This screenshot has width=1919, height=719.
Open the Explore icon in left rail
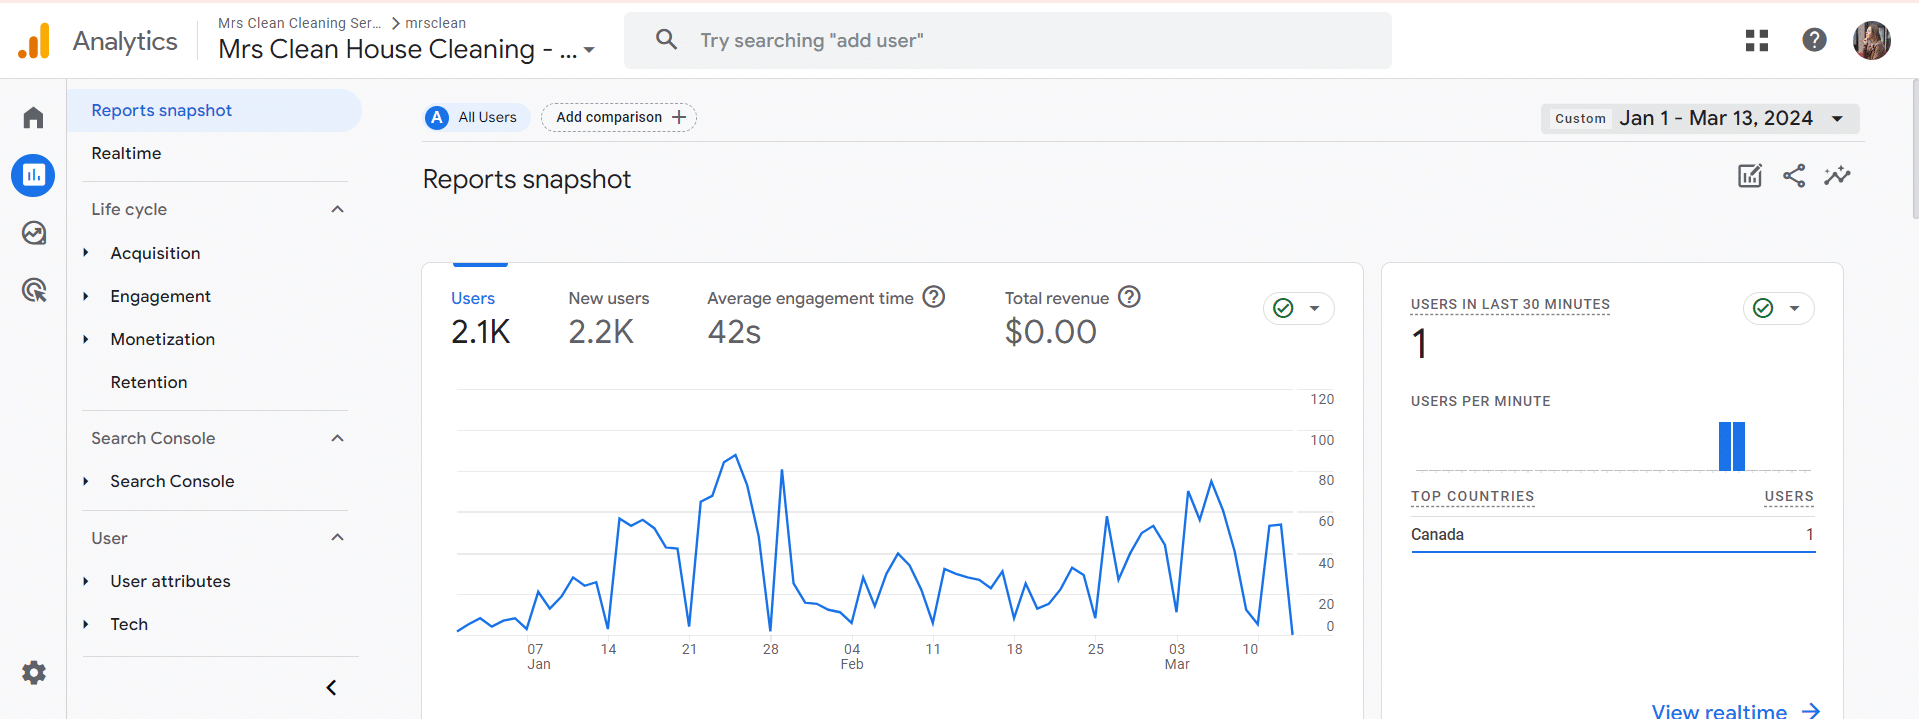coord(33,233)
